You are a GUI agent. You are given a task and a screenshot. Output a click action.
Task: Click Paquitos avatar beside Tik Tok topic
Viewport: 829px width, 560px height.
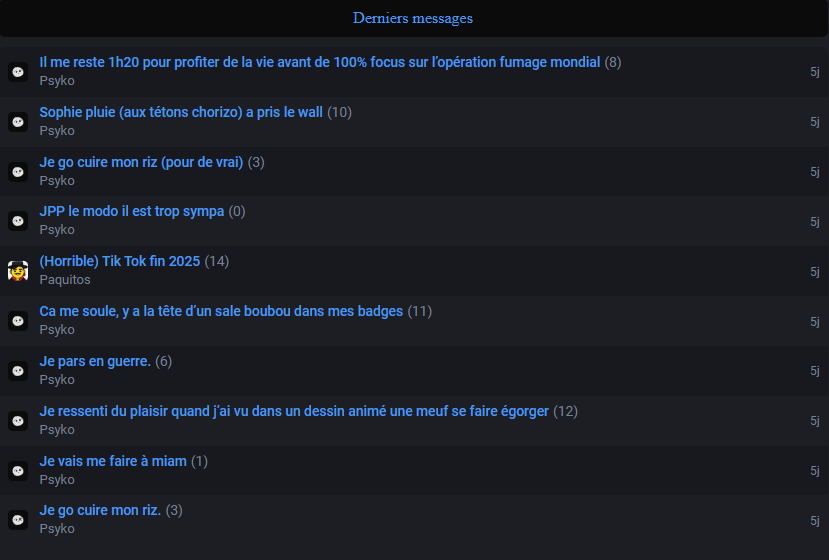[18, 271]
